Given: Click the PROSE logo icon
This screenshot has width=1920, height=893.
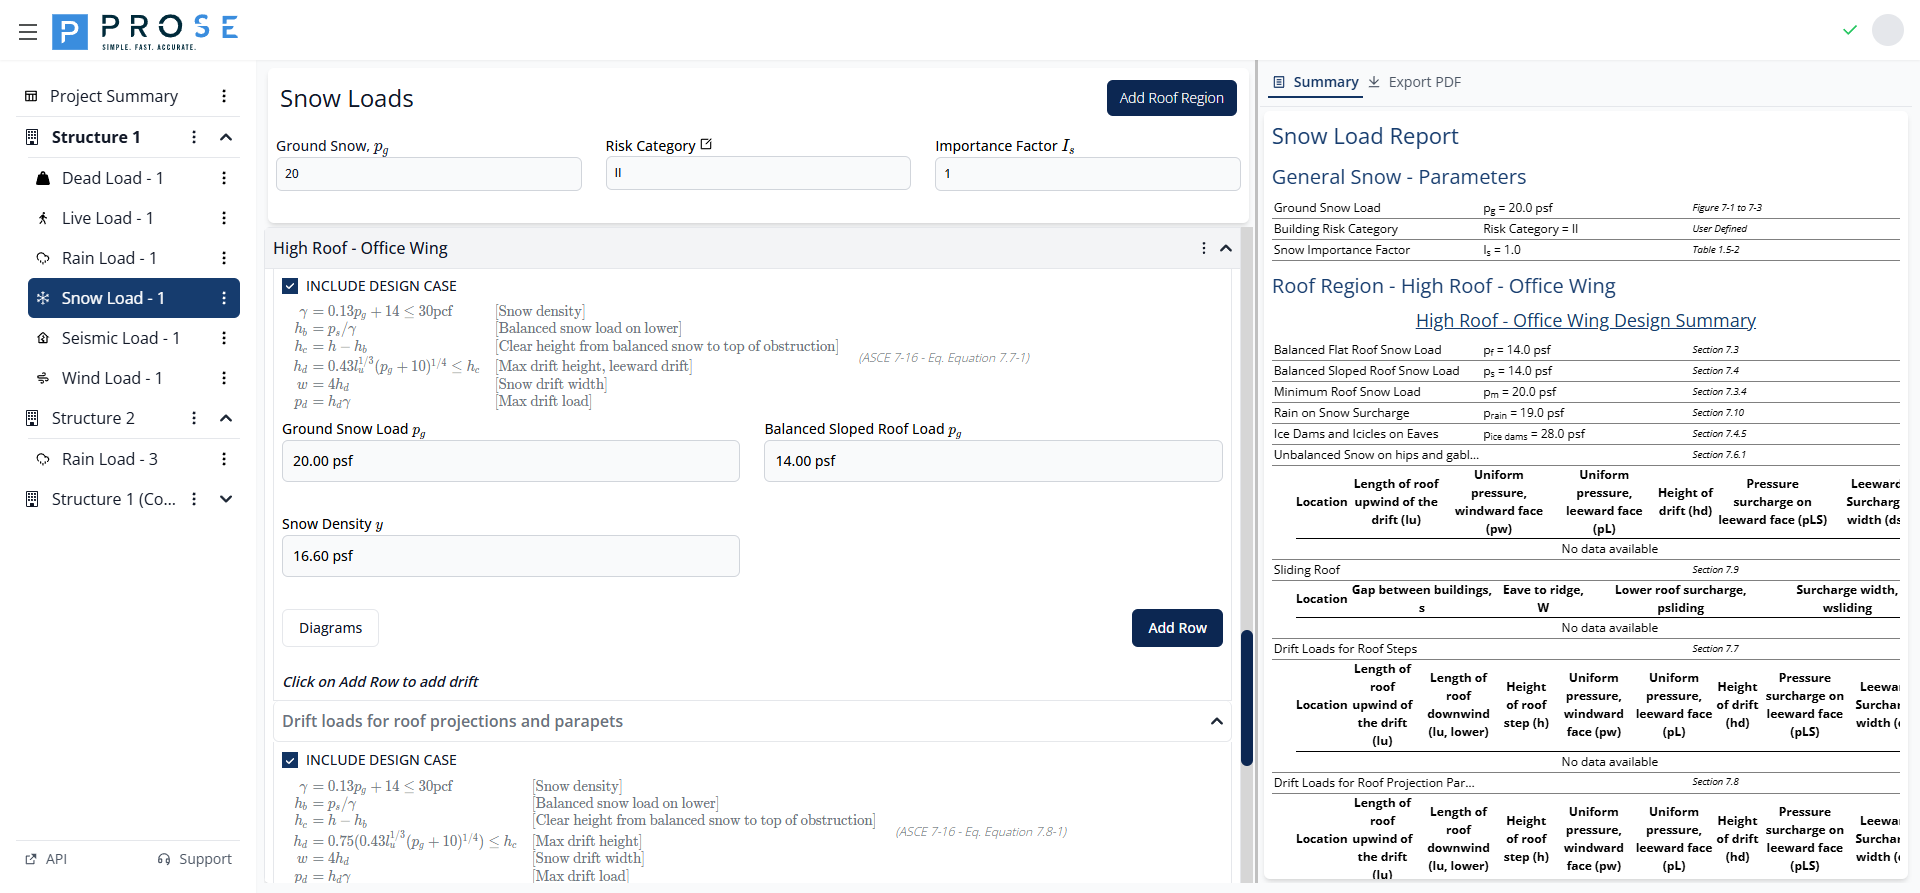Looking at the screenshot, I should click(x=69, y=32).
